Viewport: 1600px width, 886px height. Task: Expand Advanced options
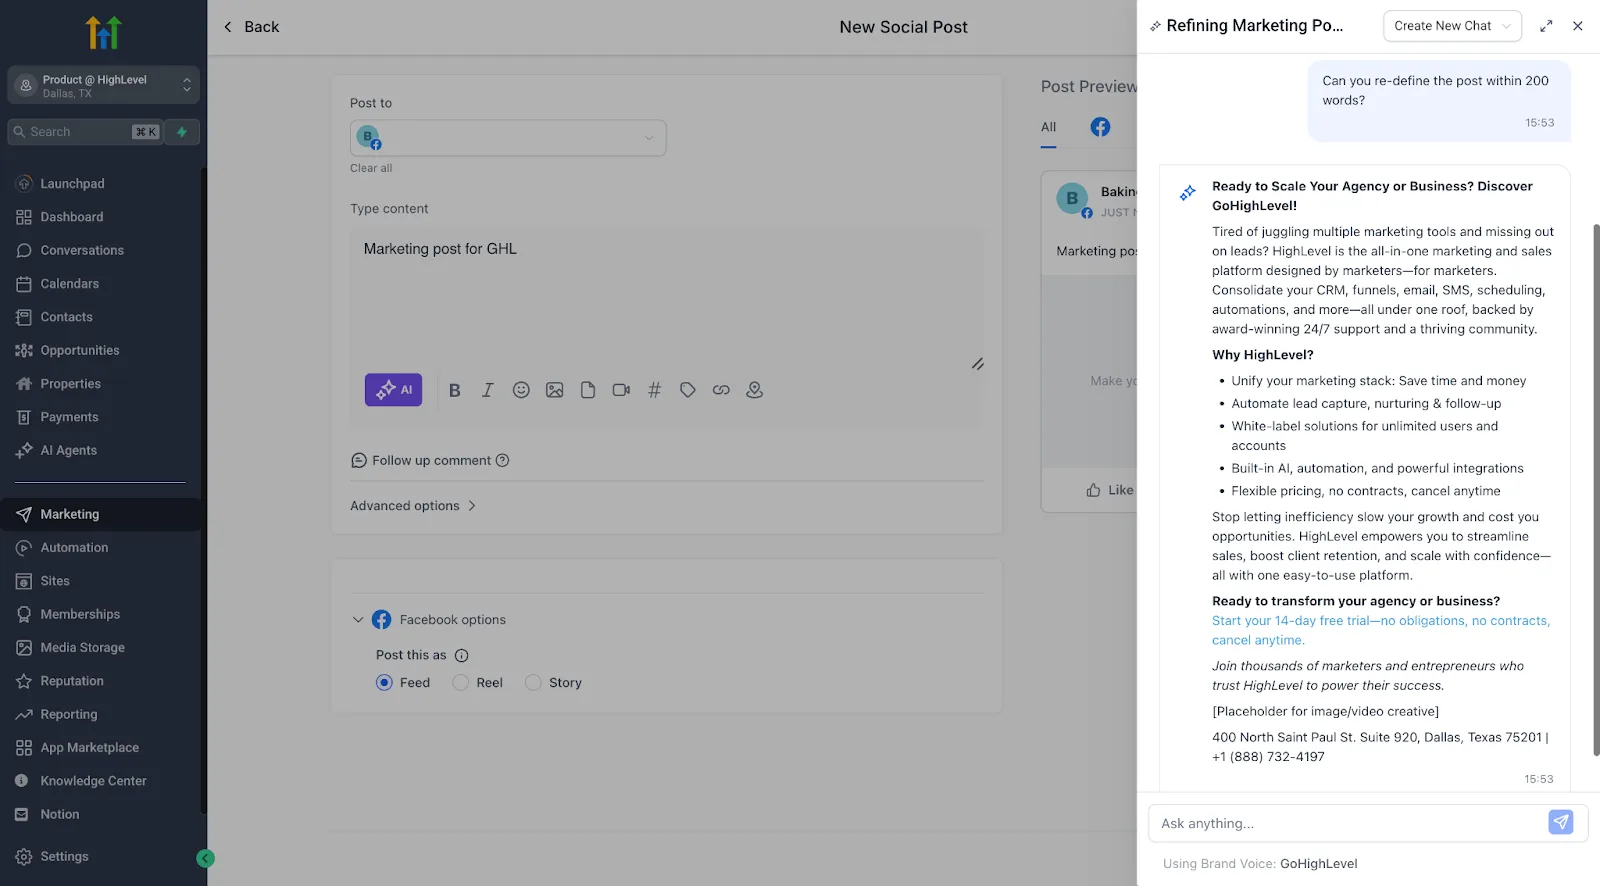pos(413,506)
